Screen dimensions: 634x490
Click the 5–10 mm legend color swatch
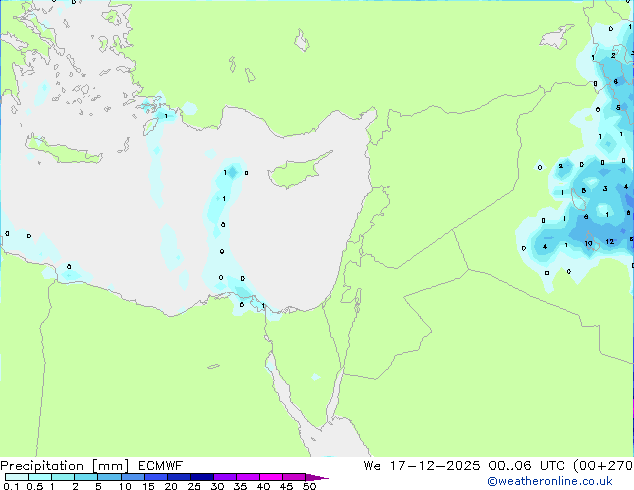109,477
